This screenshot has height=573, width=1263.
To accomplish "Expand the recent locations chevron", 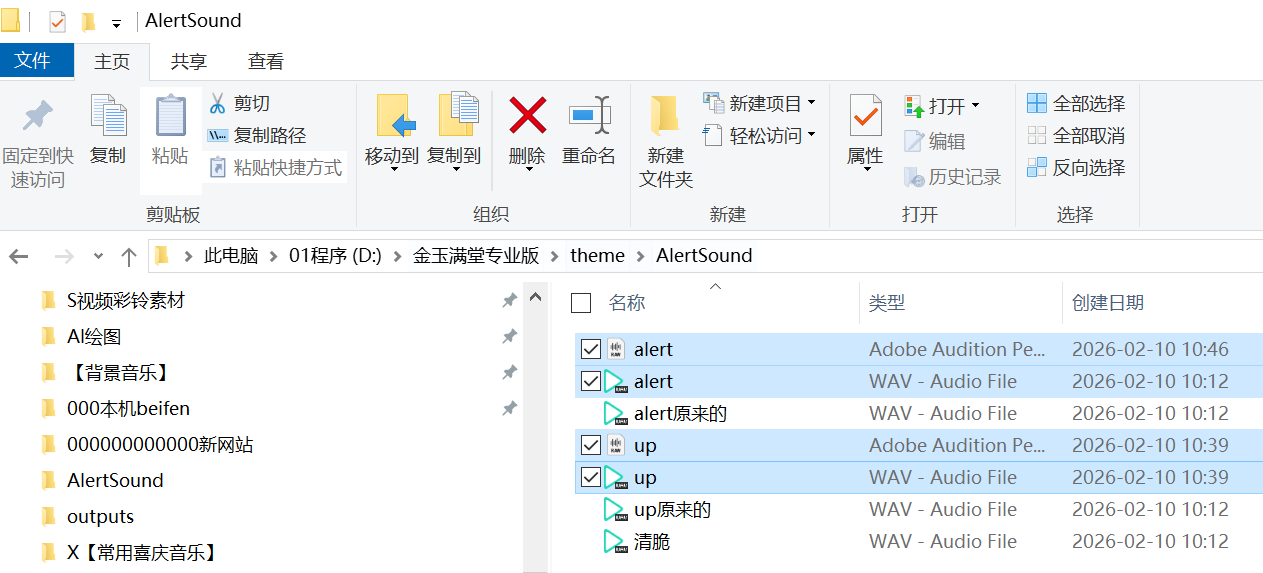I will click(x=98, y=256).
